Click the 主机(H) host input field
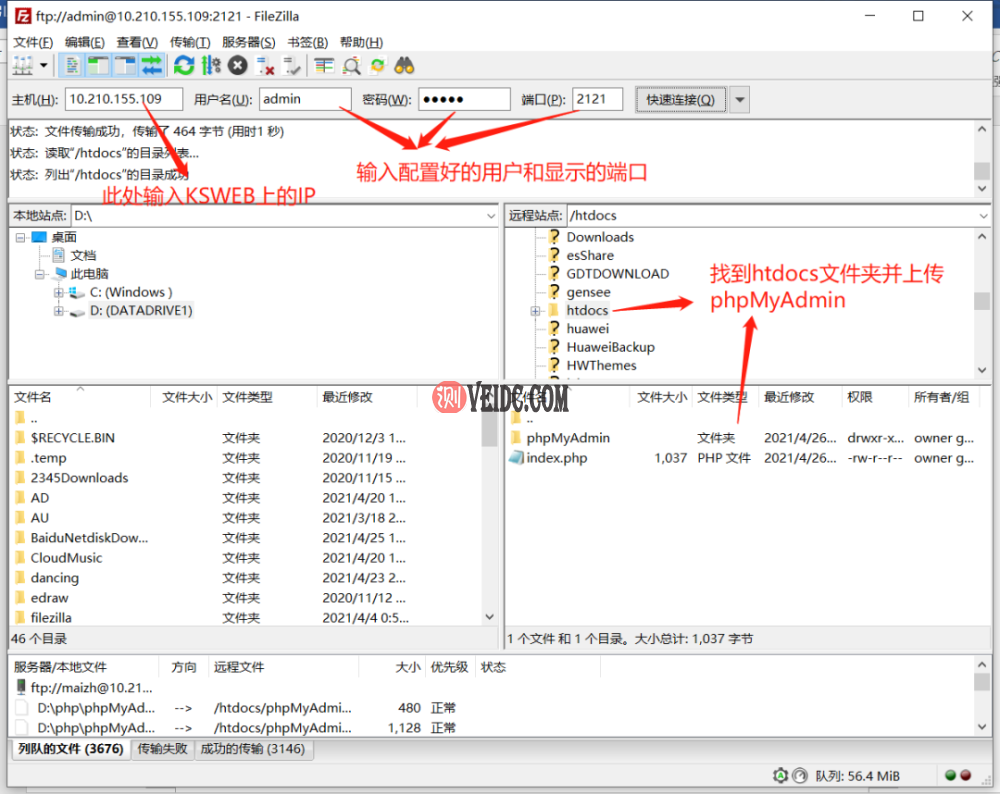 pos(124,99)
